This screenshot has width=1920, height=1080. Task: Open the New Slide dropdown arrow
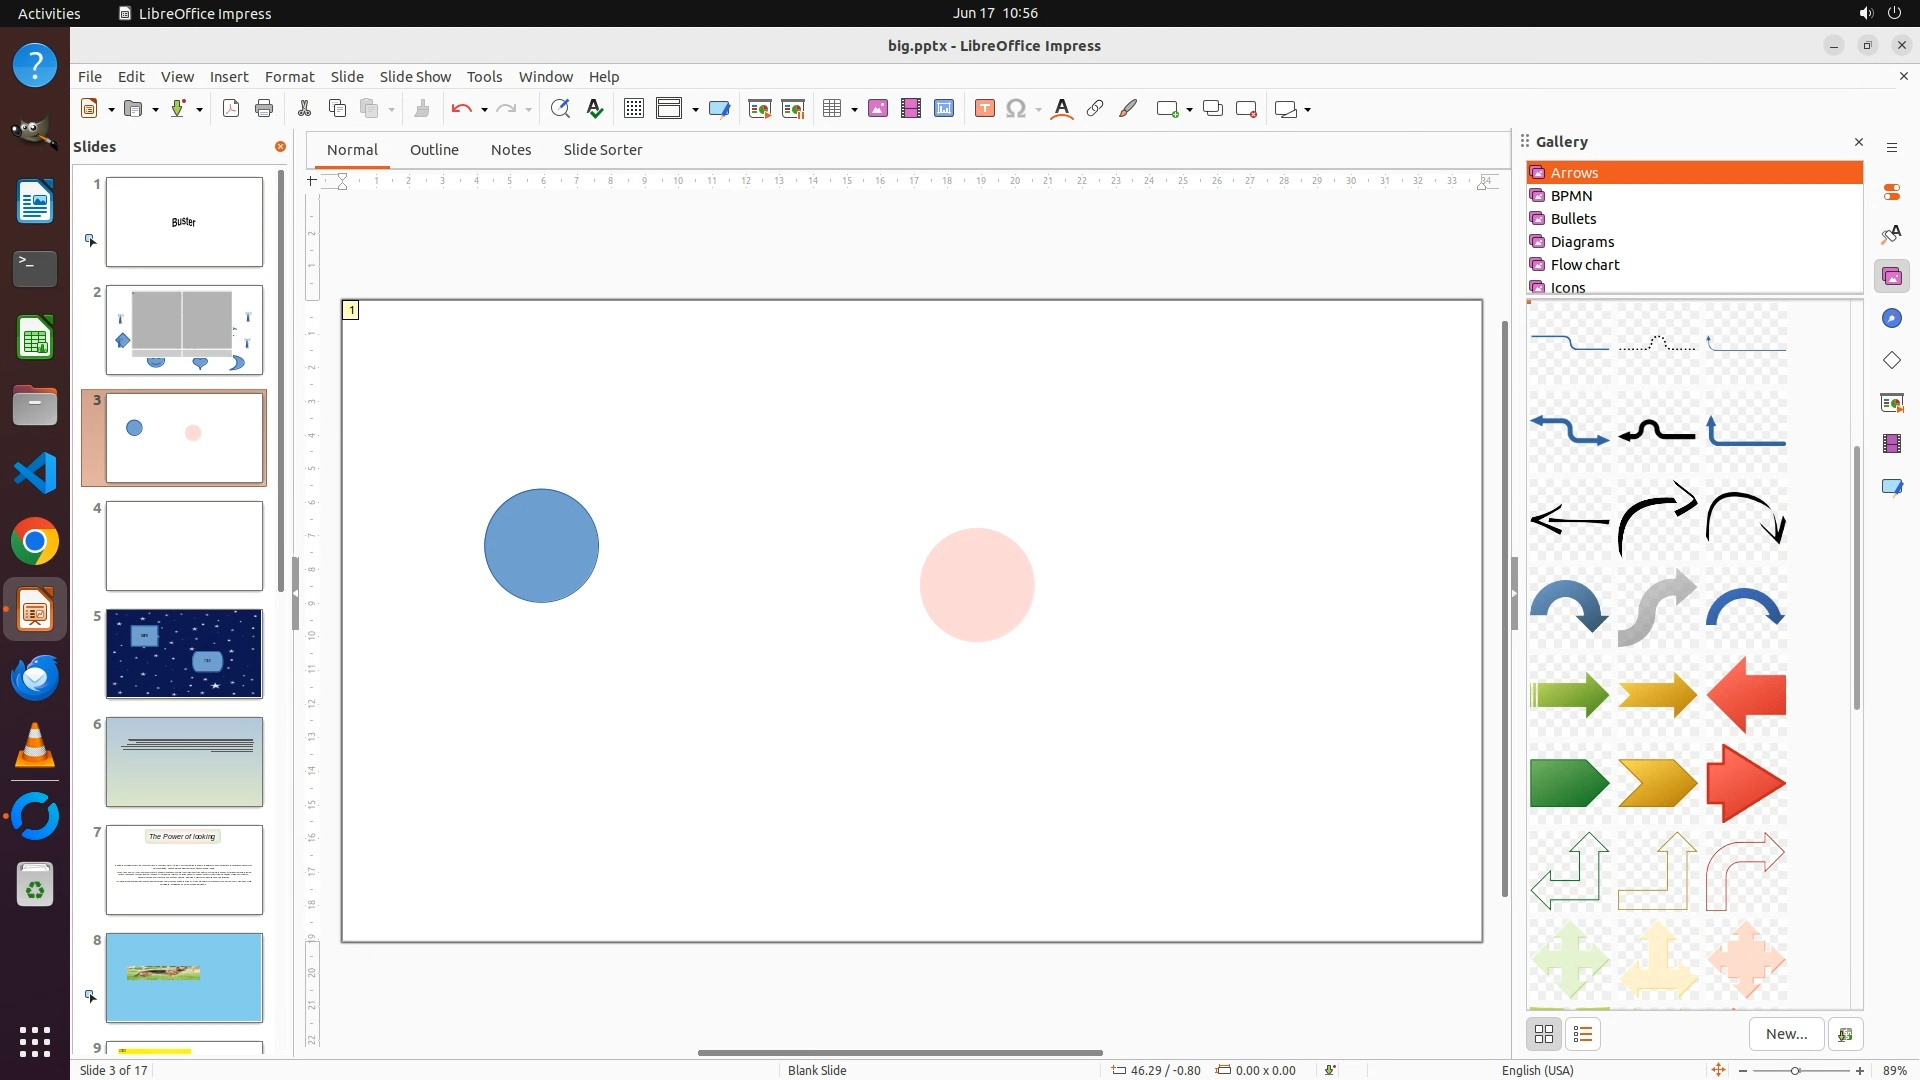(1189, 110)
